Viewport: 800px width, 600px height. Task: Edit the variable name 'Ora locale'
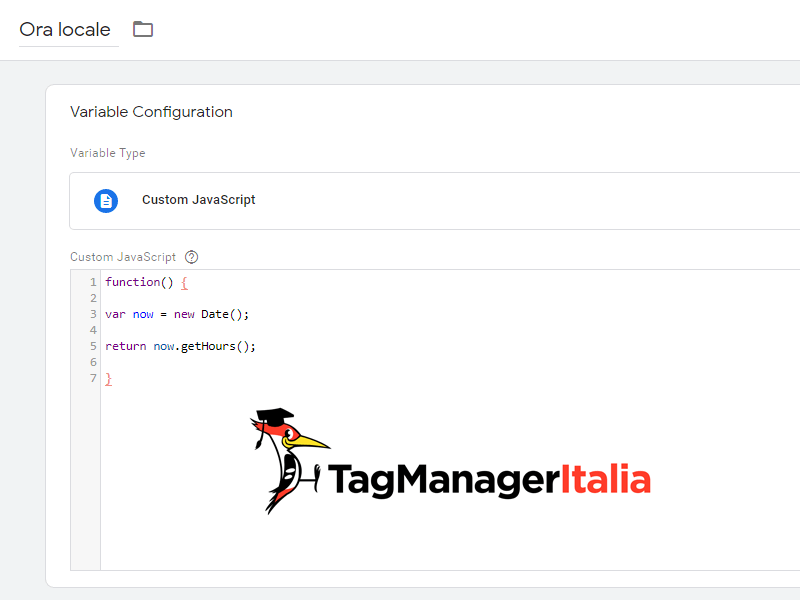click(x=65, y=30)
